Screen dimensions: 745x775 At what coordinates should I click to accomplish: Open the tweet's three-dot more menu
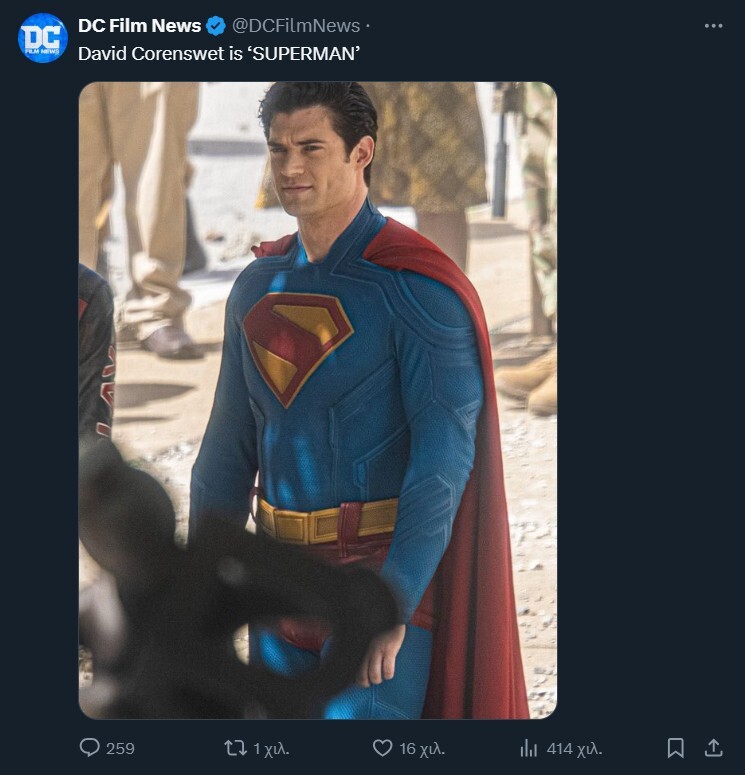coord(713,26)
